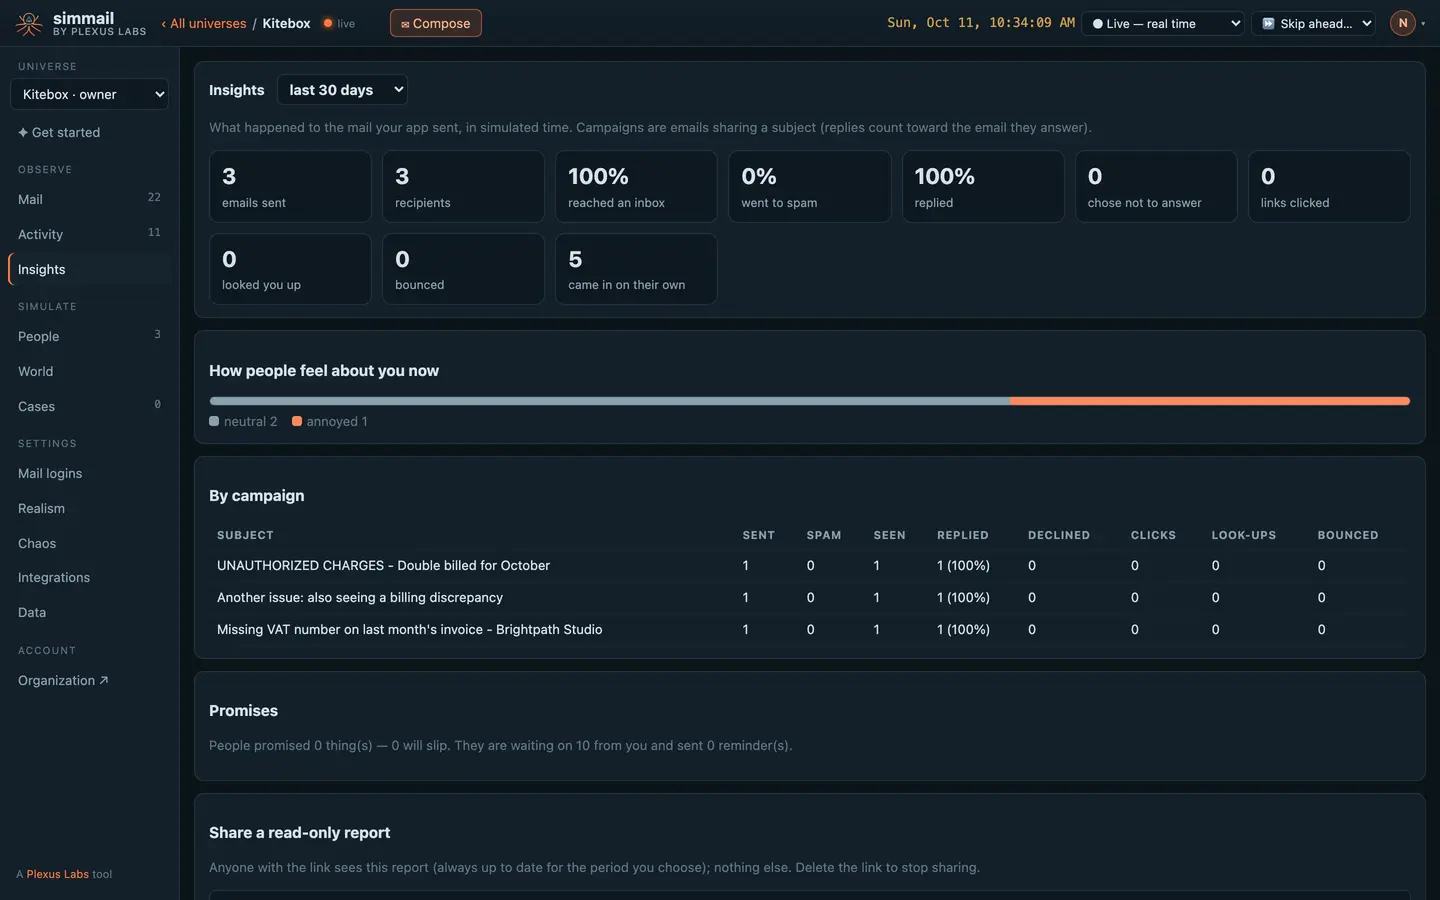Change the last 30 days period dropdown

[342, 90]
